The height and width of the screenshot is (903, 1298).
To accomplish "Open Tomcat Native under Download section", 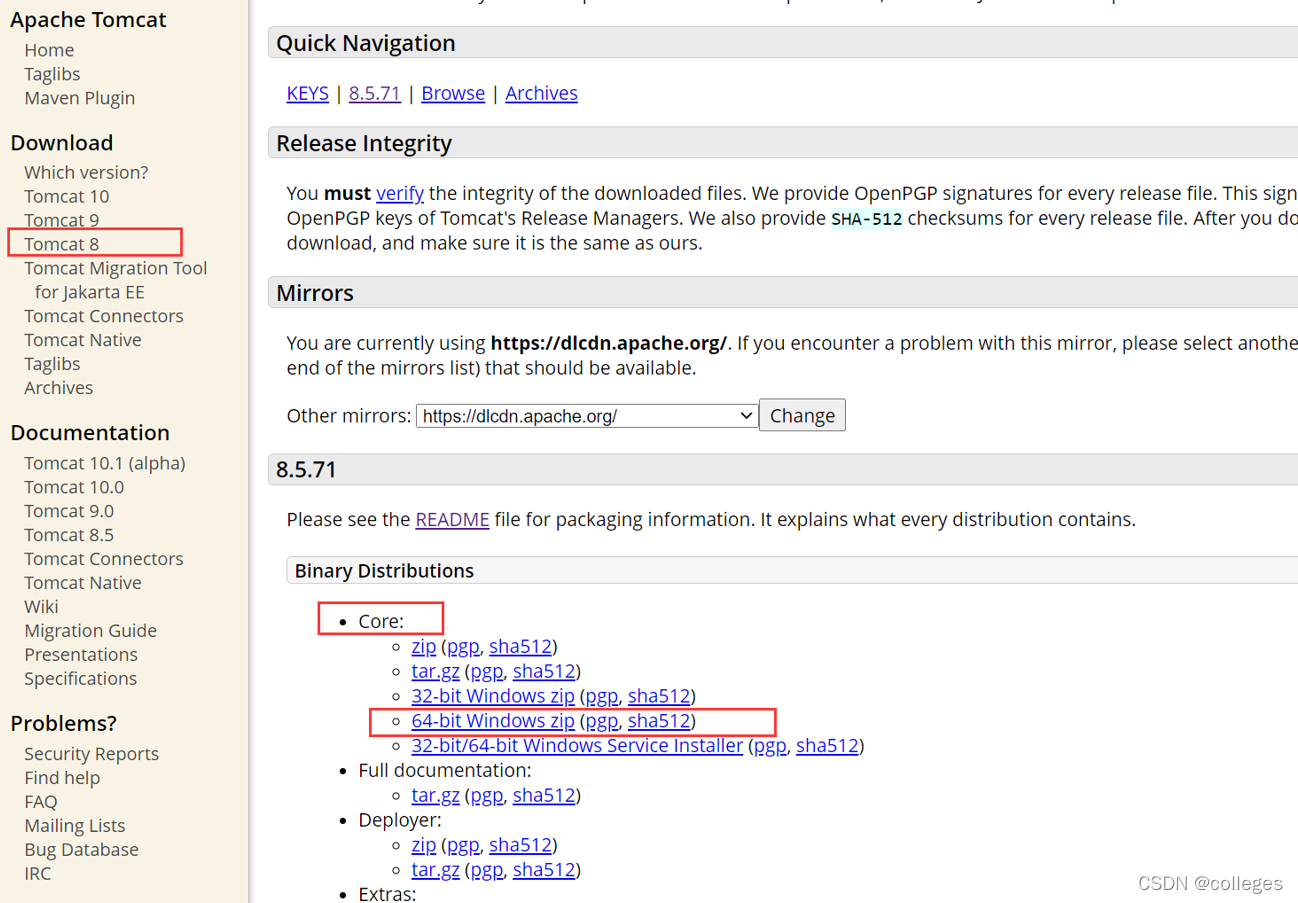I will [x=83, y=340].
